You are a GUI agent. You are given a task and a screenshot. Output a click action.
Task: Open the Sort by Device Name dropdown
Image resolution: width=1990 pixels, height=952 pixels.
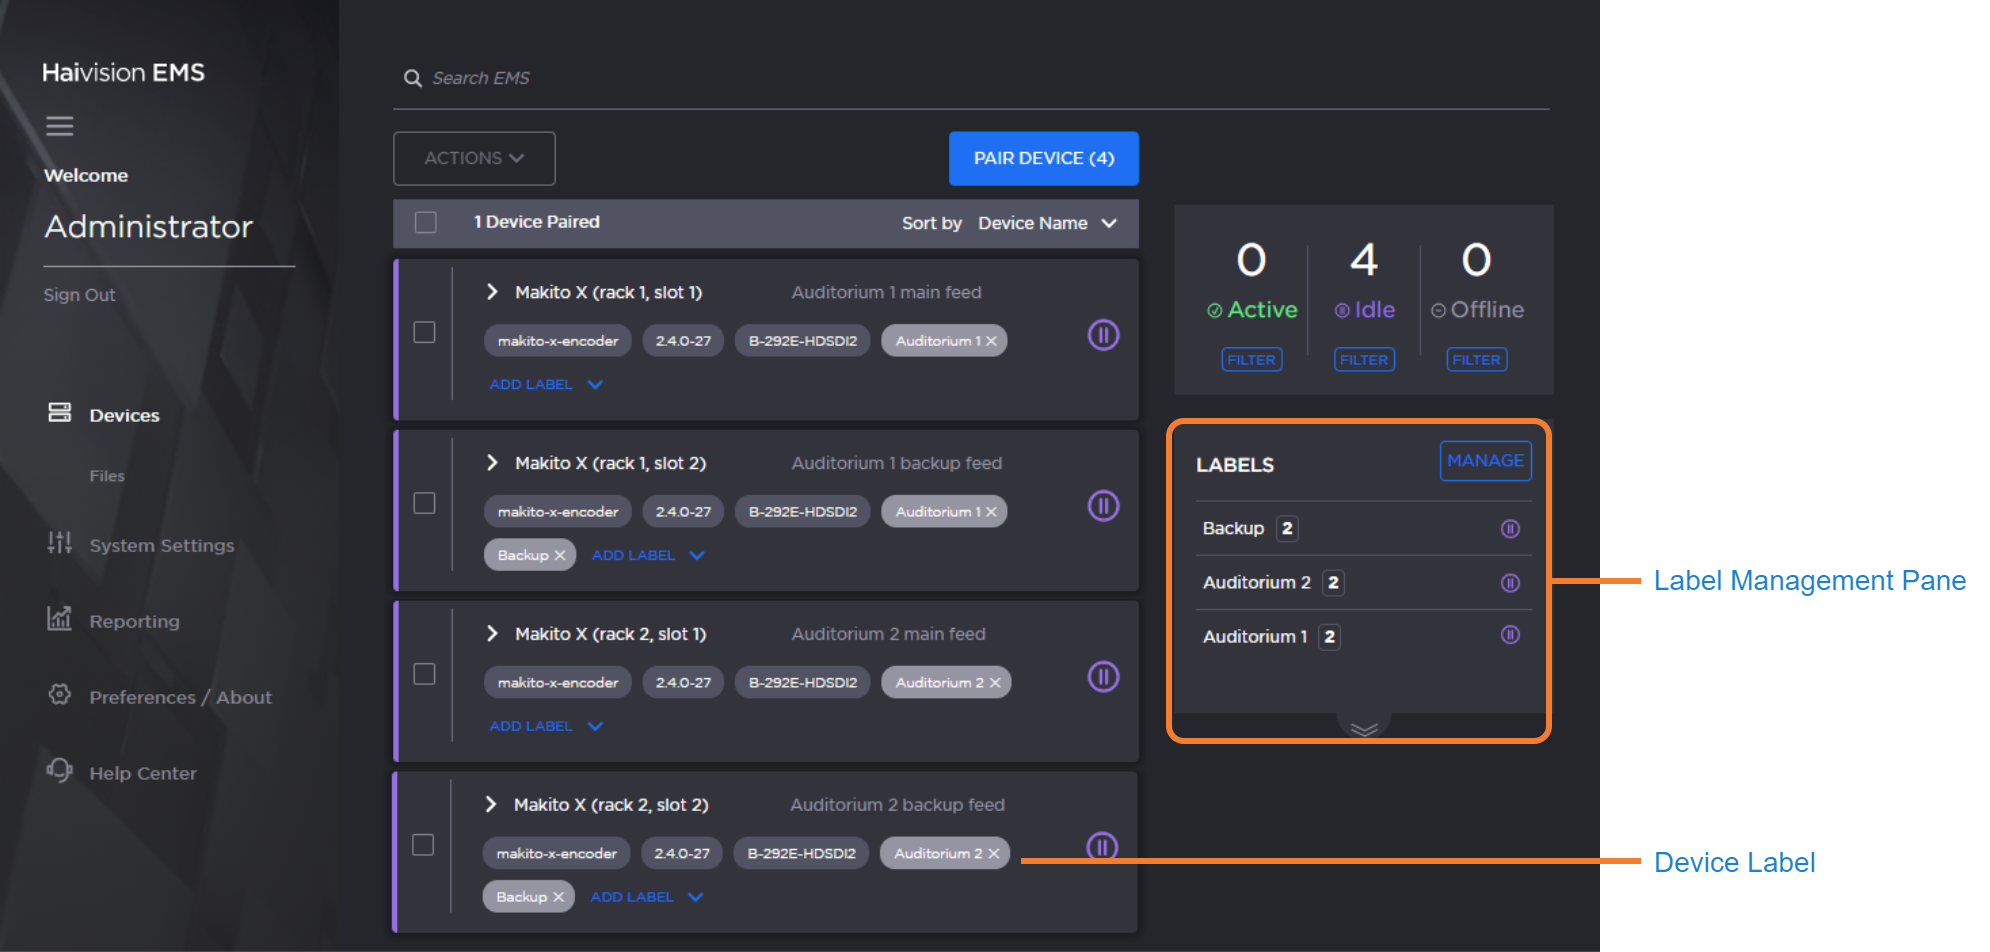point(1046,223)
